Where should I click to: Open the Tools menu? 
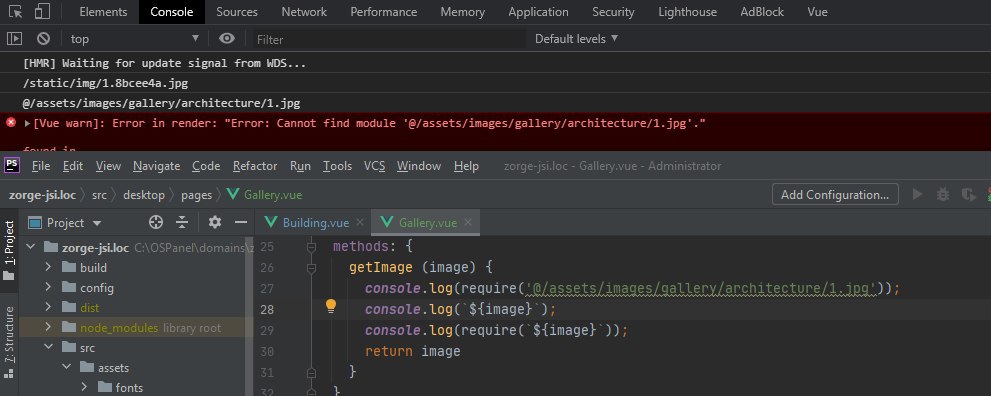(x=337, y=166)
